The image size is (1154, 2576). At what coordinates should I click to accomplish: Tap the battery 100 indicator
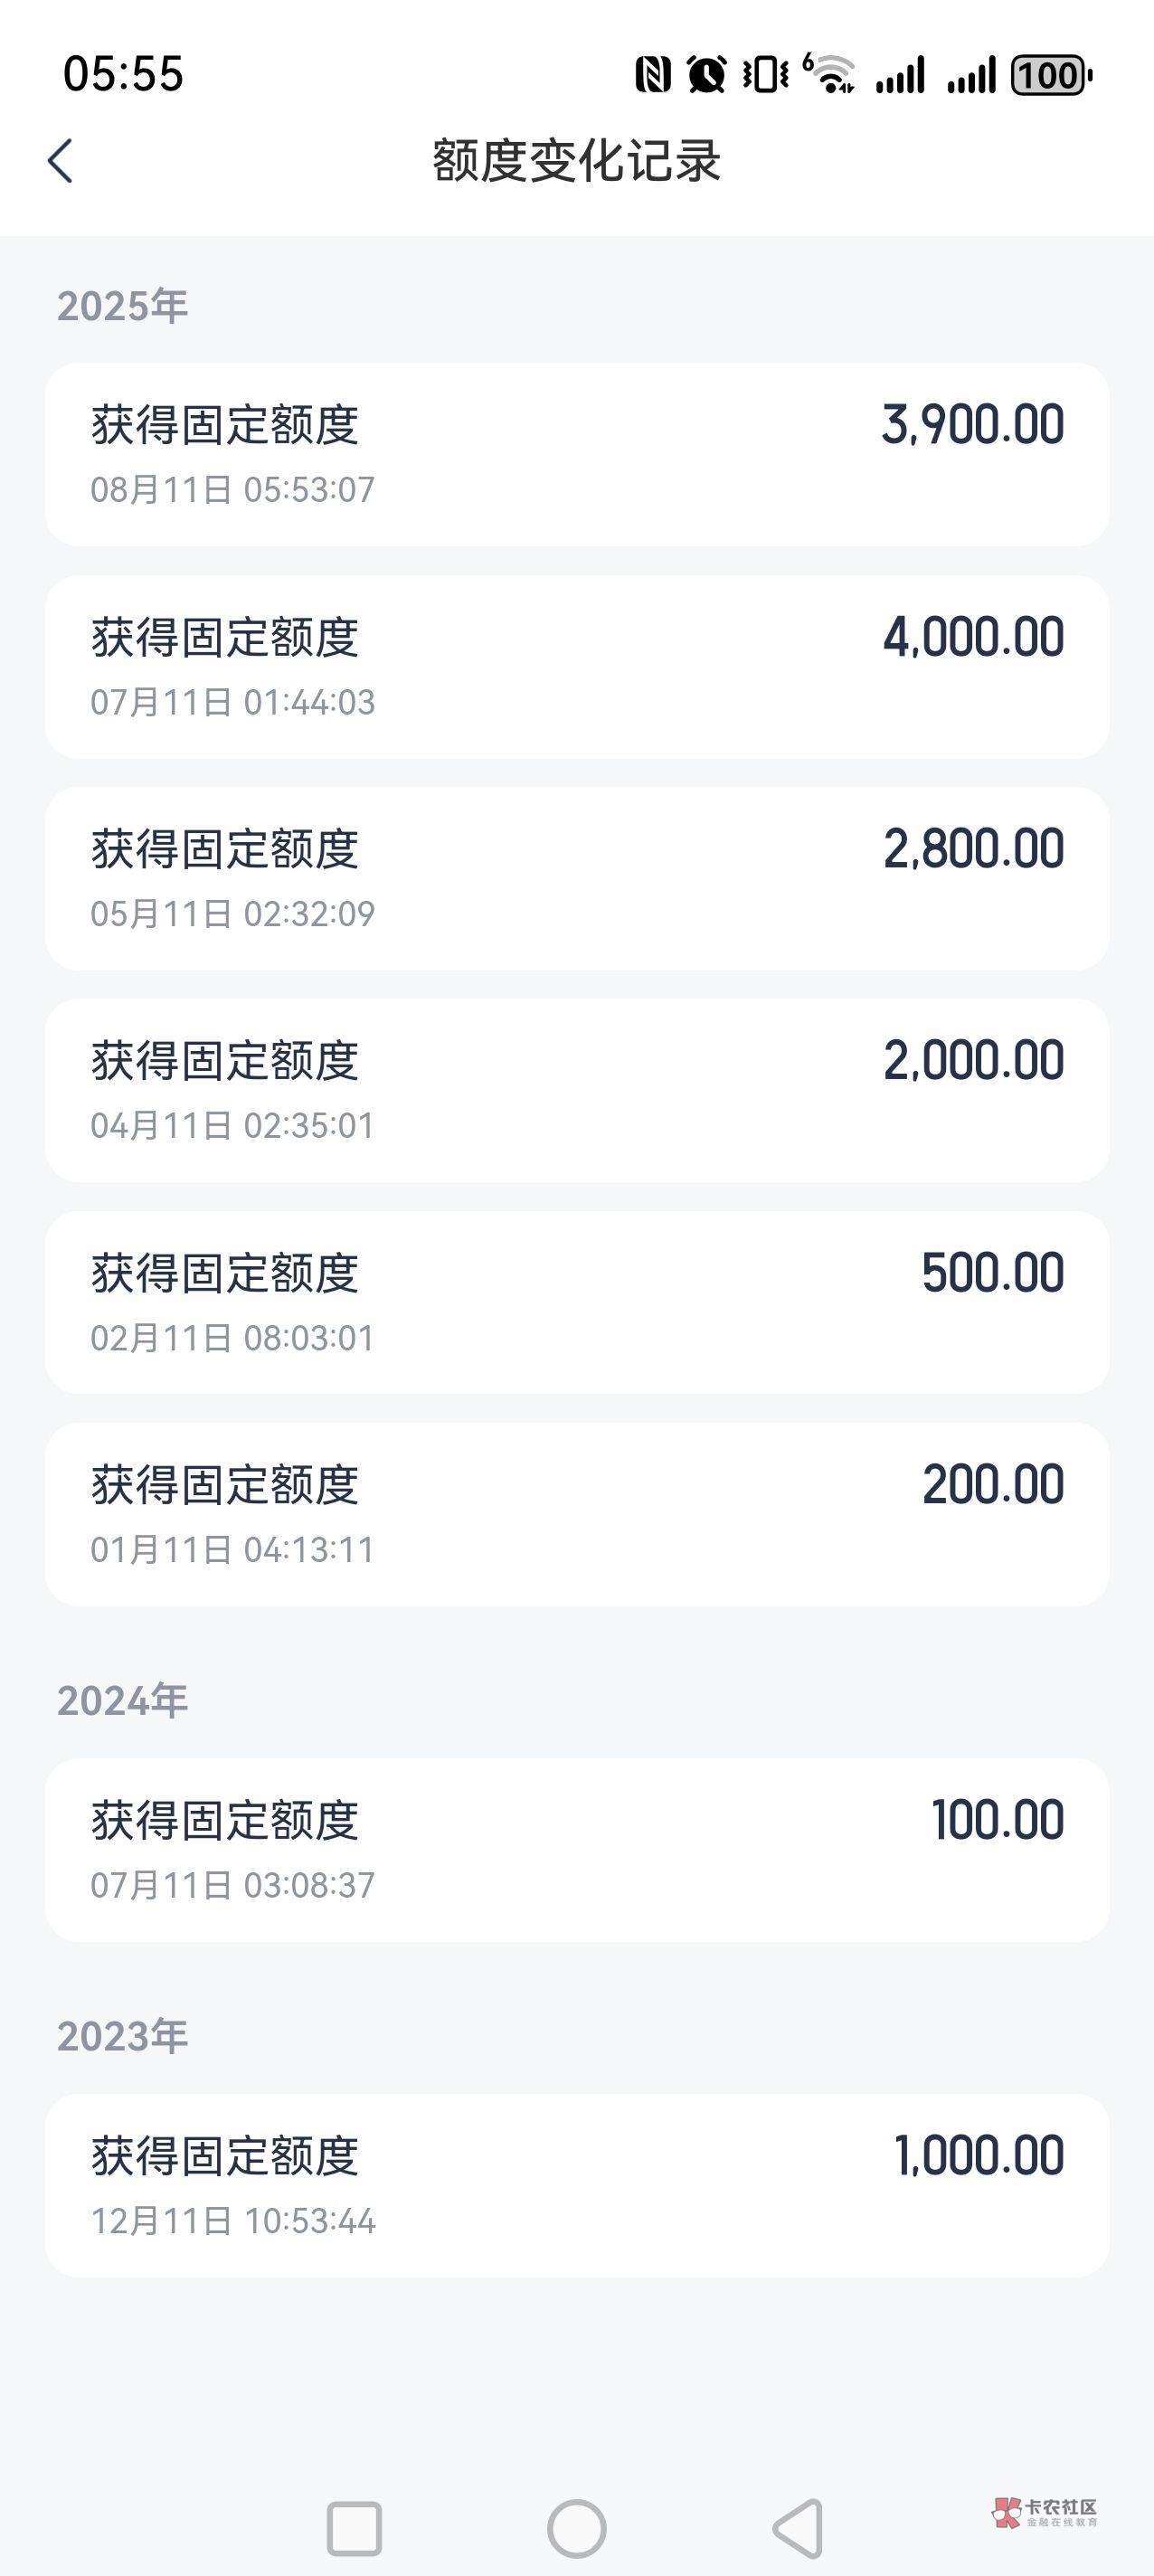[1051, 75]
